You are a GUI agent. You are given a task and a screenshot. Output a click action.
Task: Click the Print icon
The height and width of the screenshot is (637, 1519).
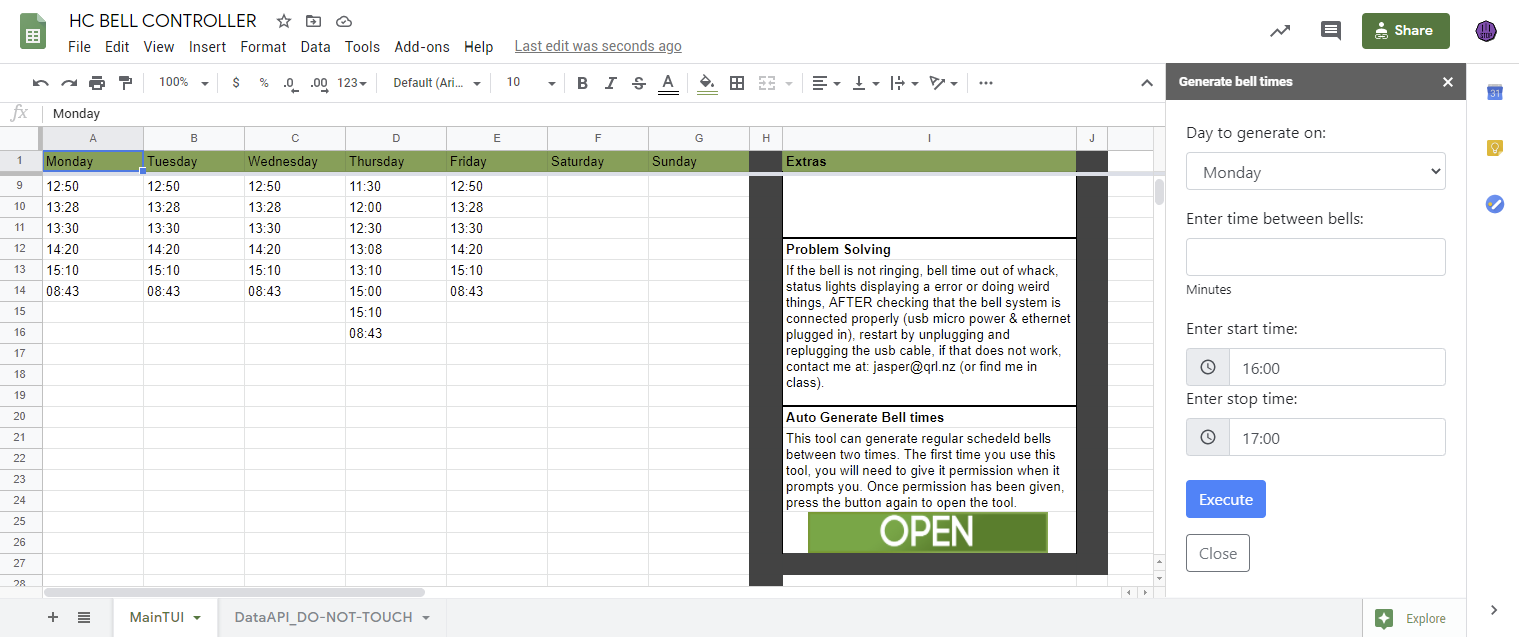pyautogui.click(x=97, y=83)
